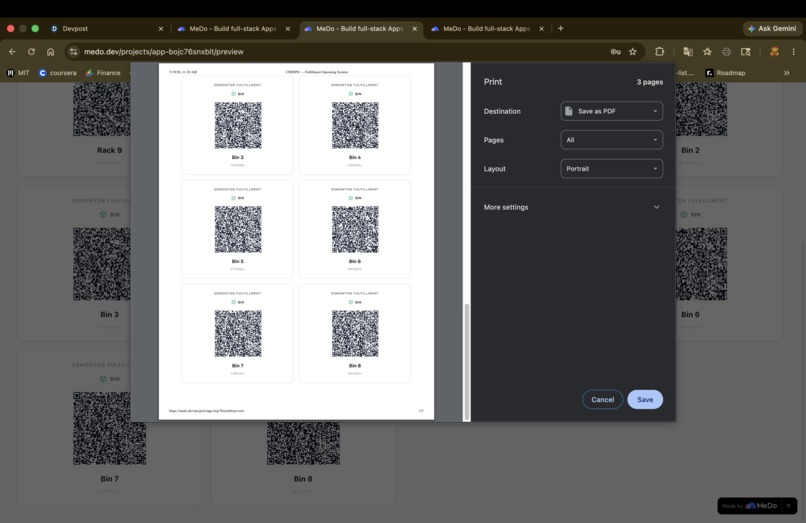
Task: Open a new browser tab
Action: (561, 28)
